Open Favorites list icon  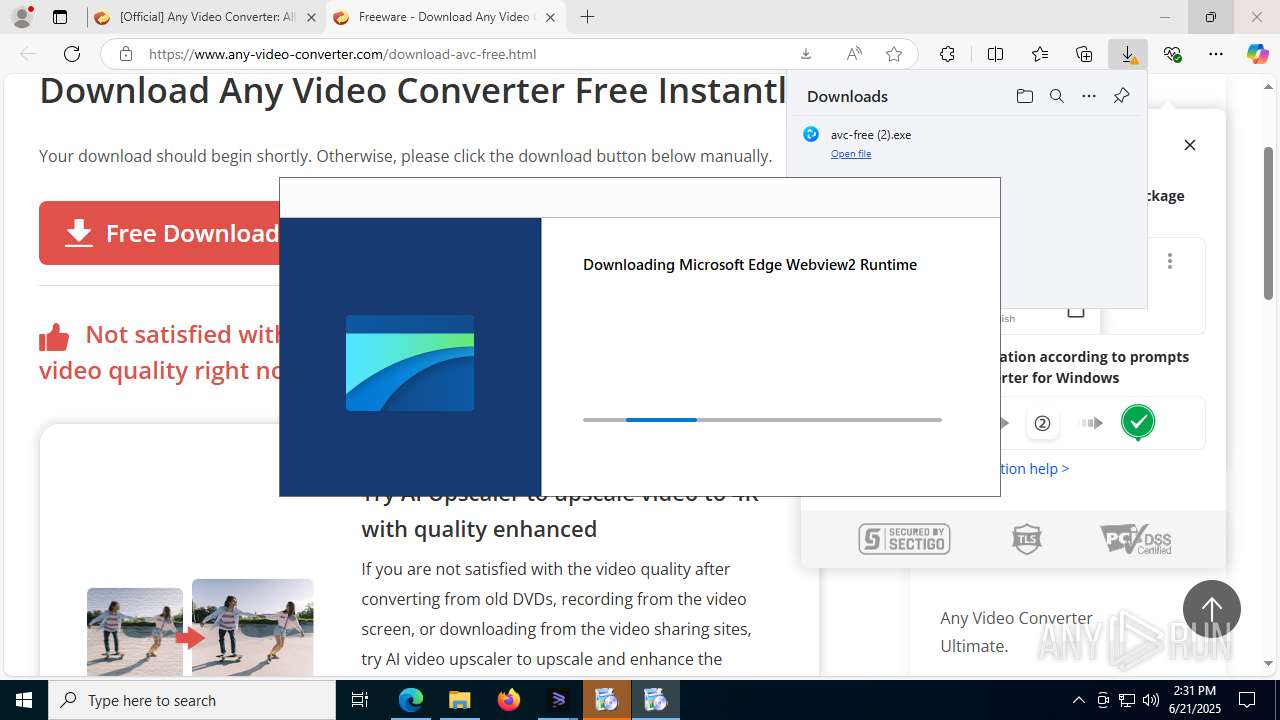1040,54
